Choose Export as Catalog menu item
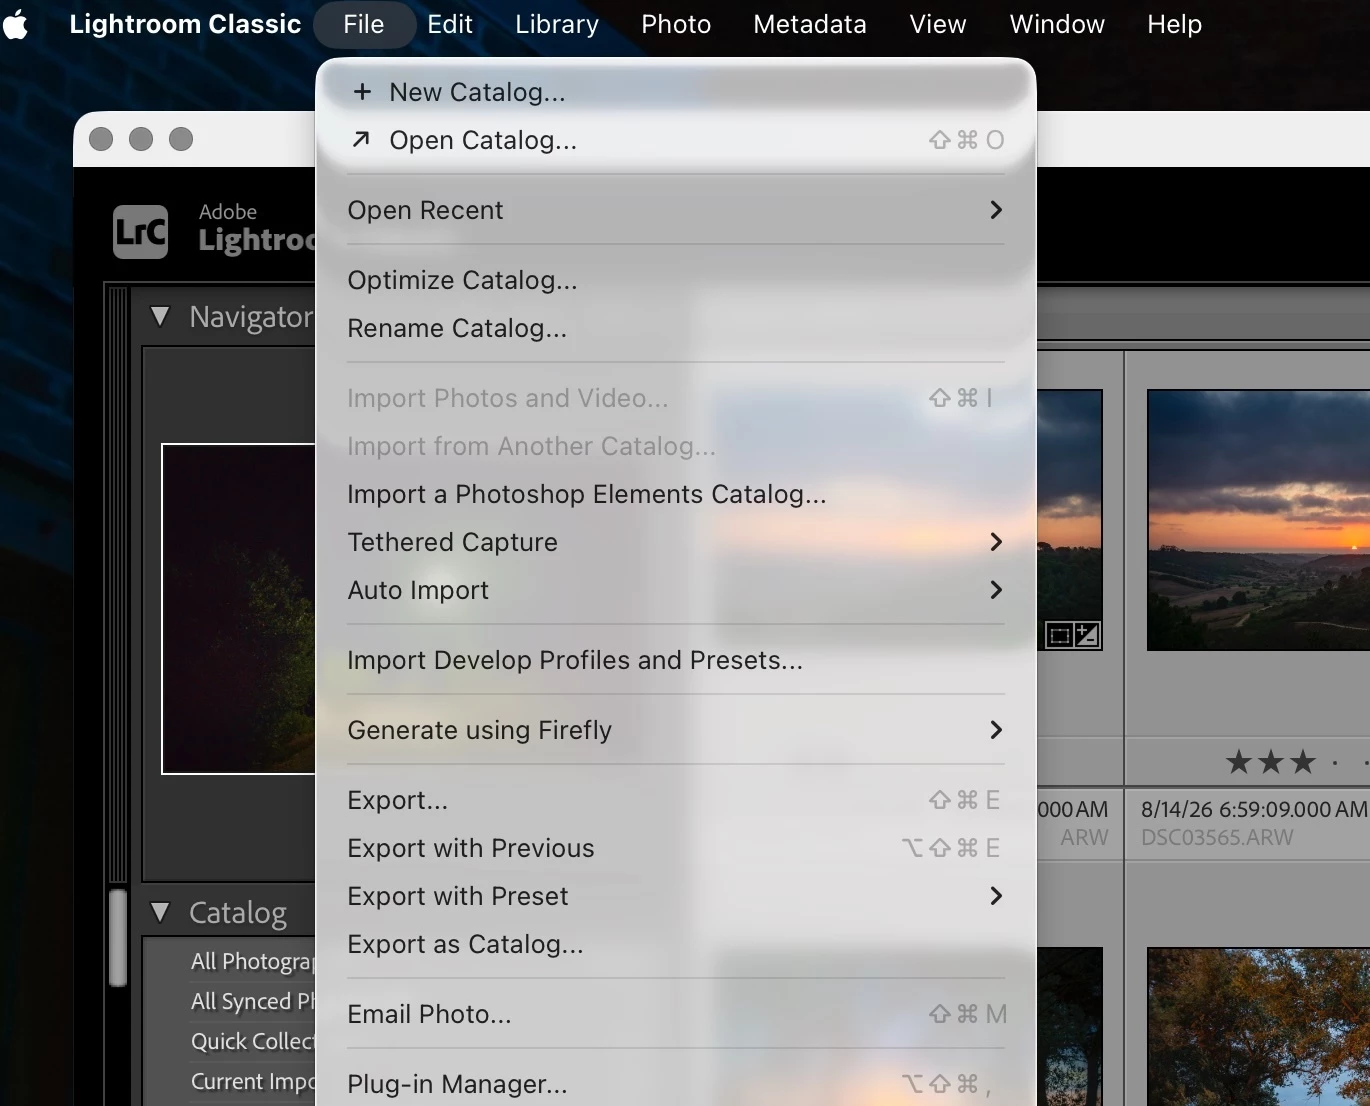1370x1106 pixels. coord(676,944)
